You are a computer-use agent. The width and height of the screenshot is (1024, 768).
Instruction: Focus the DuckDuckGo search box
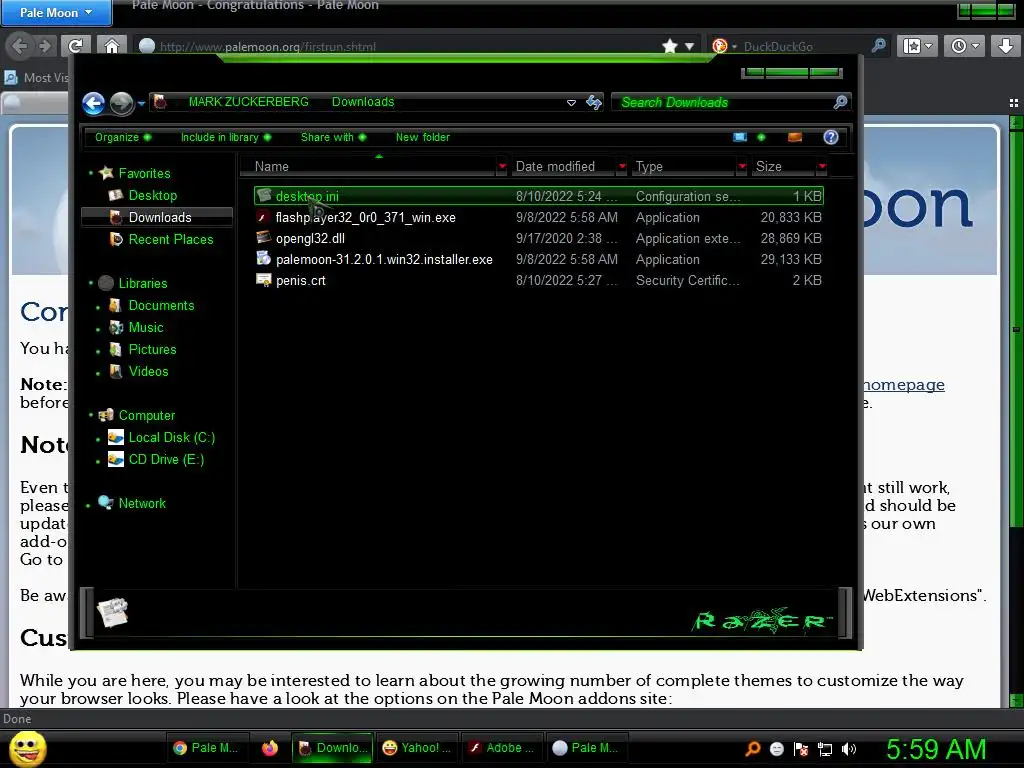(x=805, y=46)
